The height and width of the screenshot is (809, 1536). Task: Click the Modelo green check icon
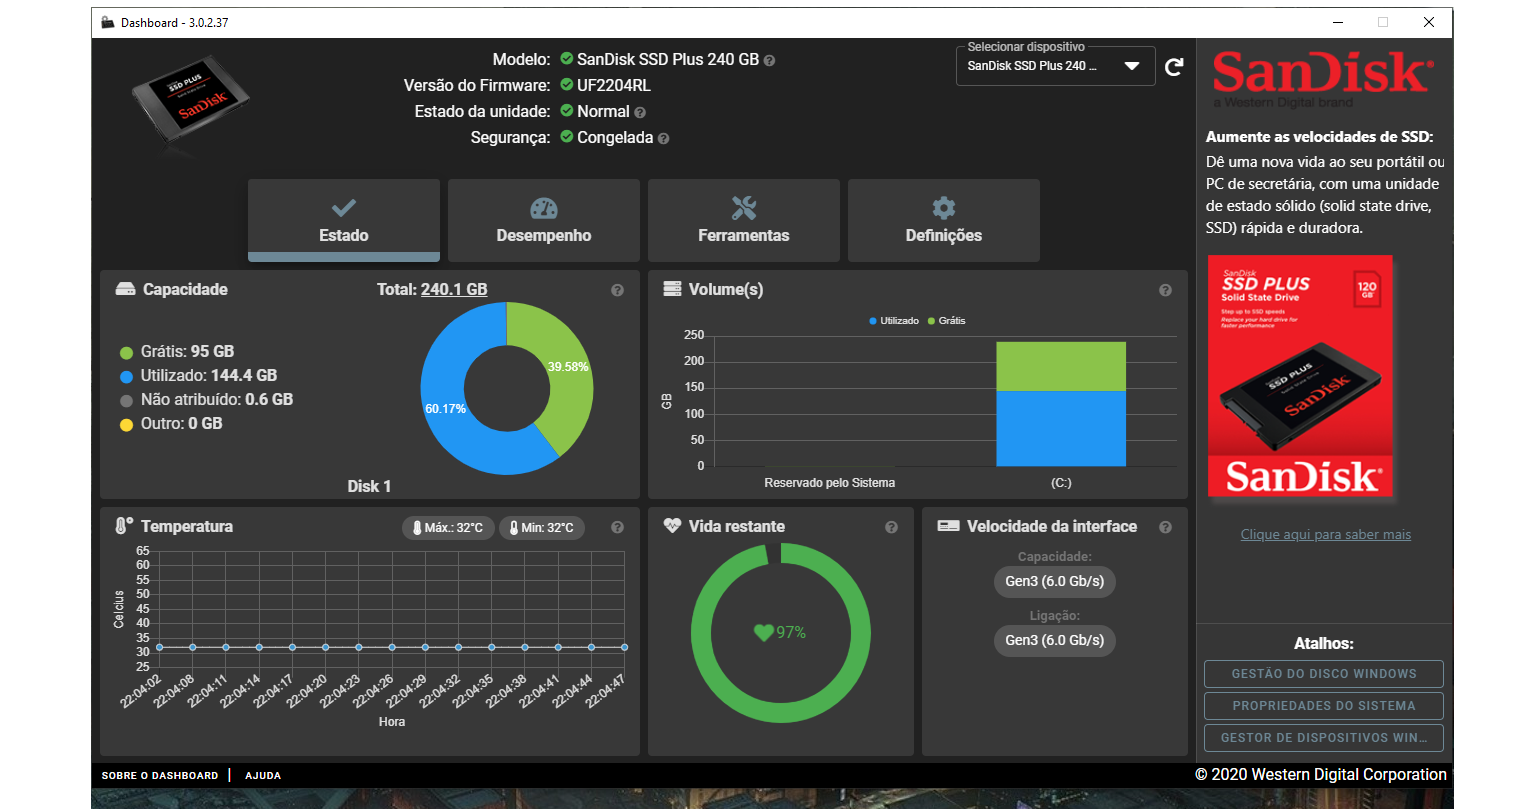tap(567, 59)
